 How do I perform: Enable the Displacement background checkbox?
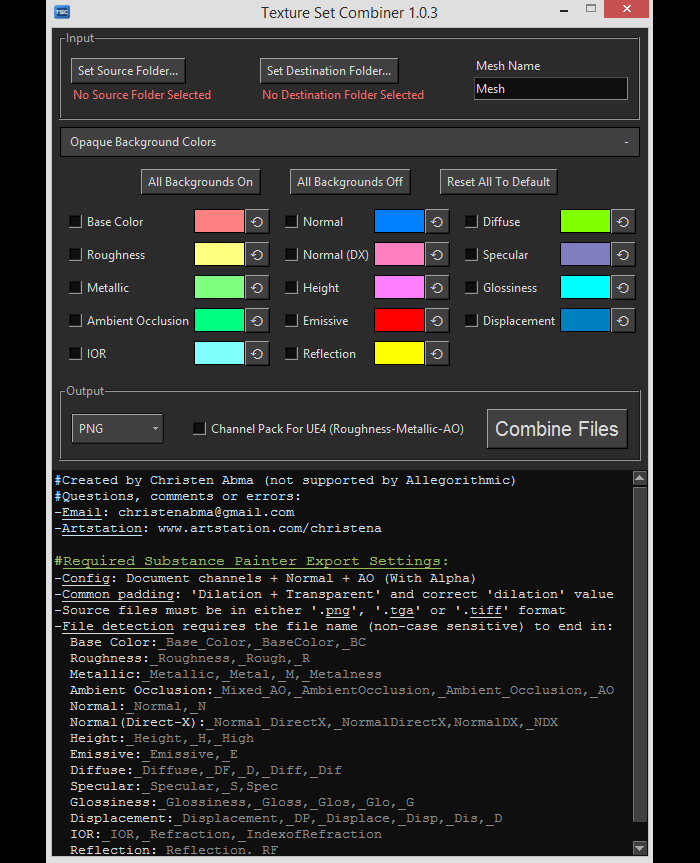click(472, 320)
